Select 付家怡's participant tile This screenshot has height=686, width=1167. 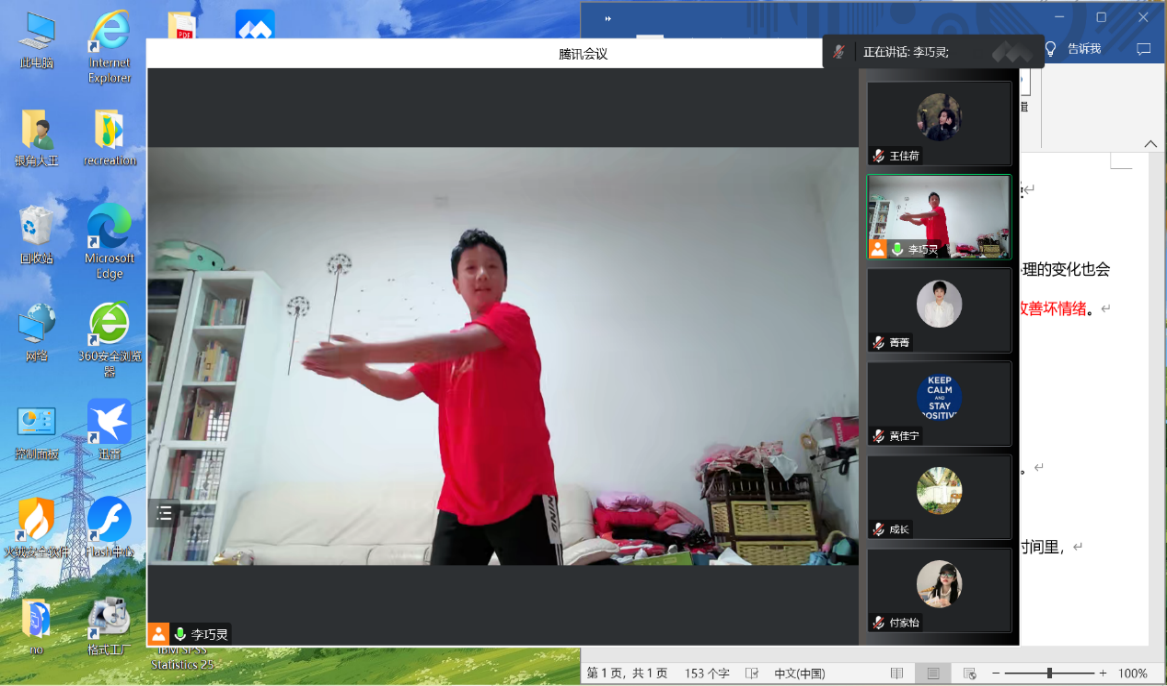[939, 590]
